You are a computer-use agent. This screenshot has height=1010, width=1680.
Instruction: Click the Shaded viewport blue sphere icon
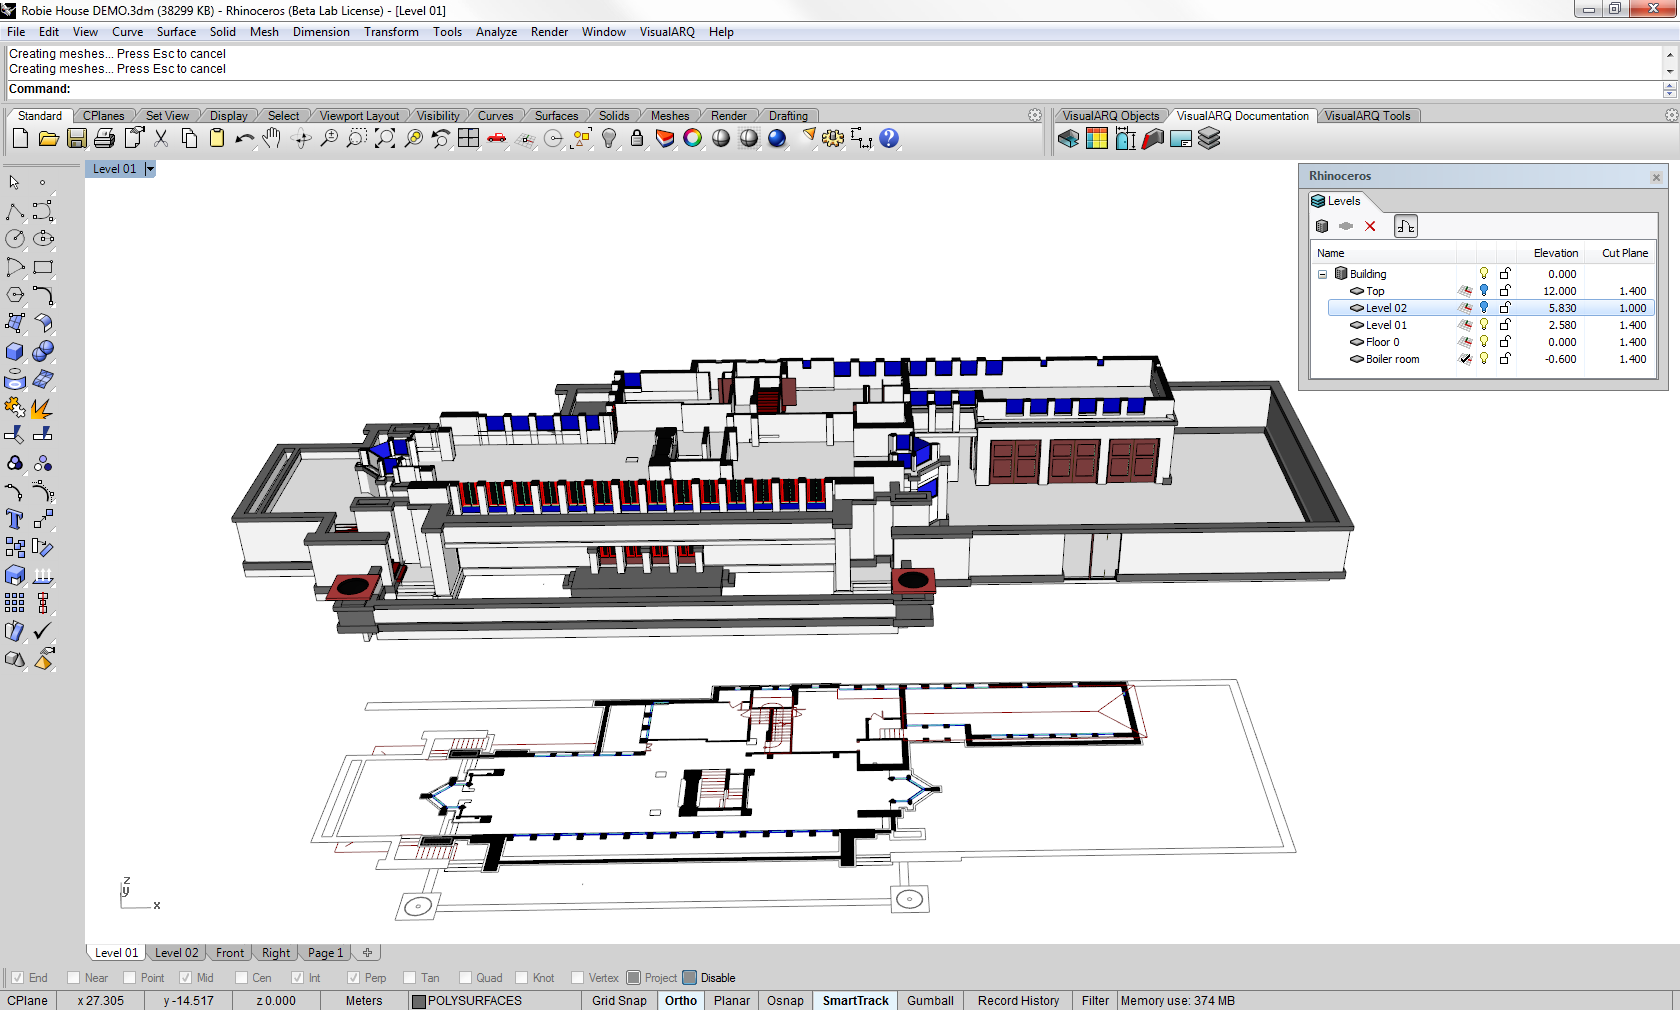pos(777,139)
